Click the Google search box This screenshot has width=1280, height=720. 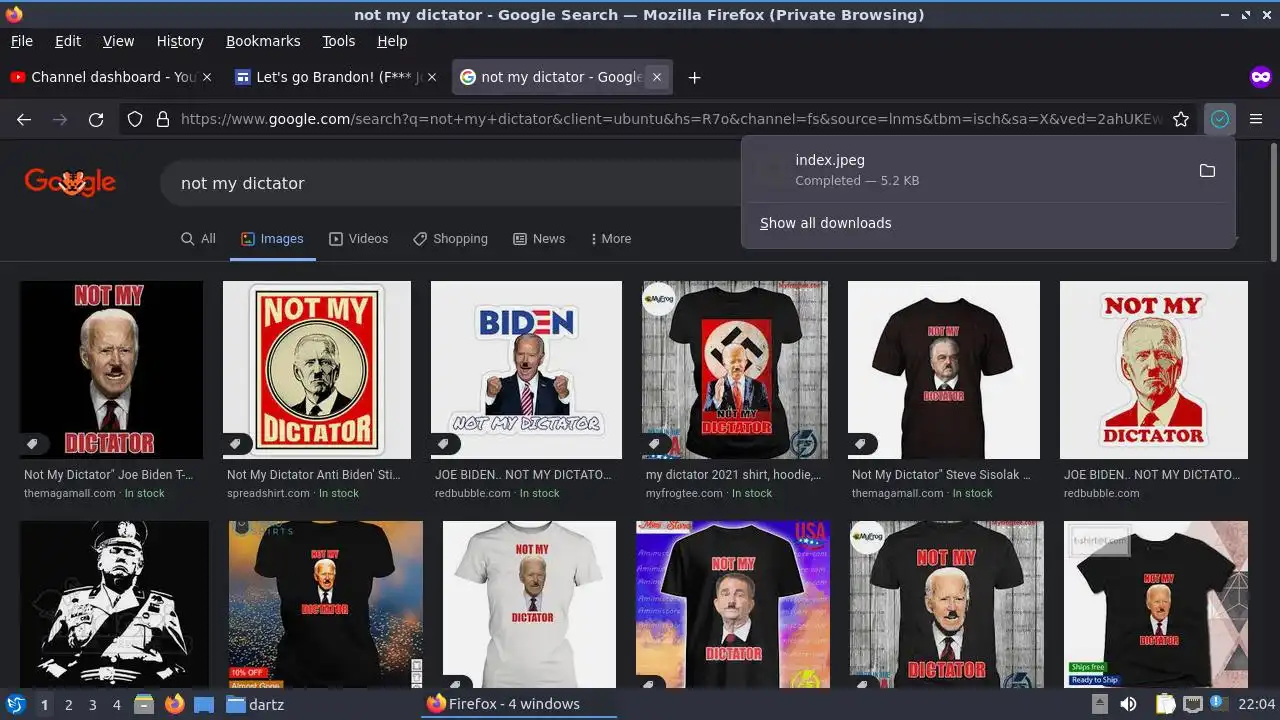pyautogui.click(x=450, y=183)
